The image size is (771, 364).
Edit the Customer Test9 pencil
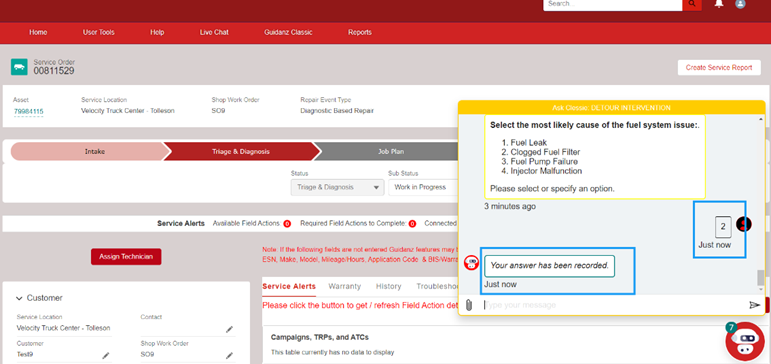click(106, 355)
